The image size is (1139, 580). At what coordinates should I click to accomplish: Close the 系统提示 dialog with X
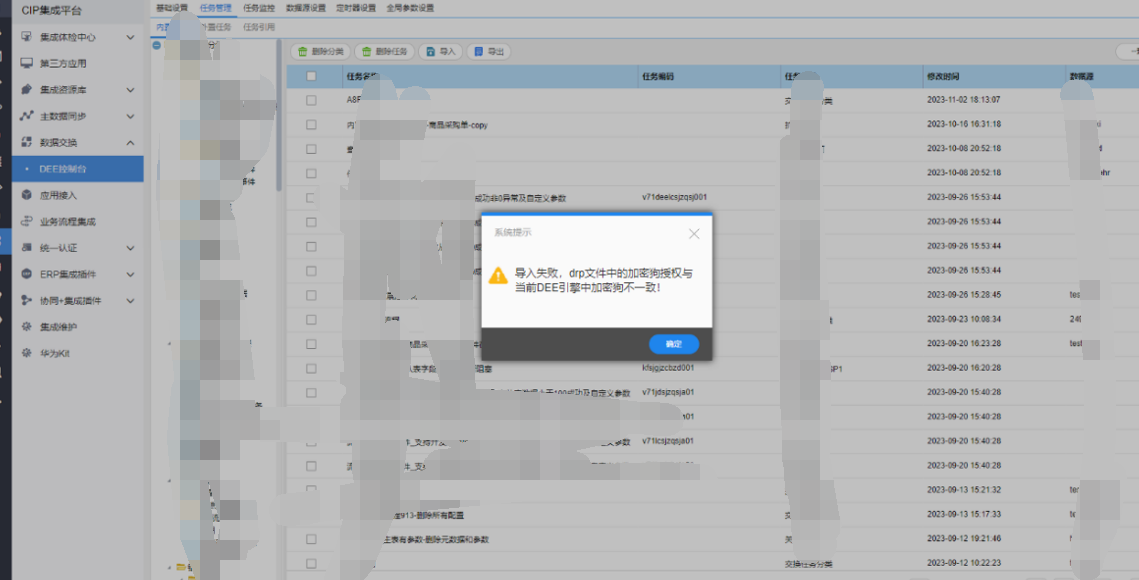pos(694,233)
